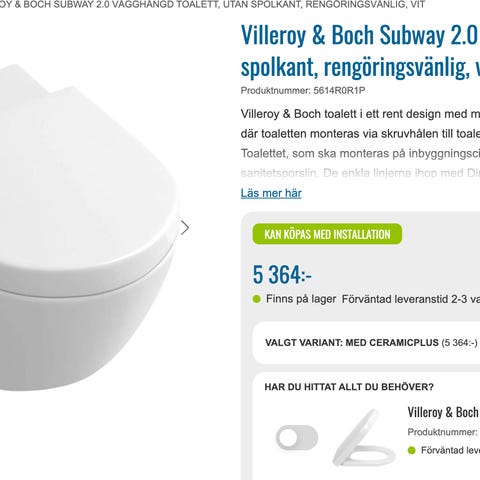
Task: Click the accessory Produktnummer label
Action: point(443,432)
